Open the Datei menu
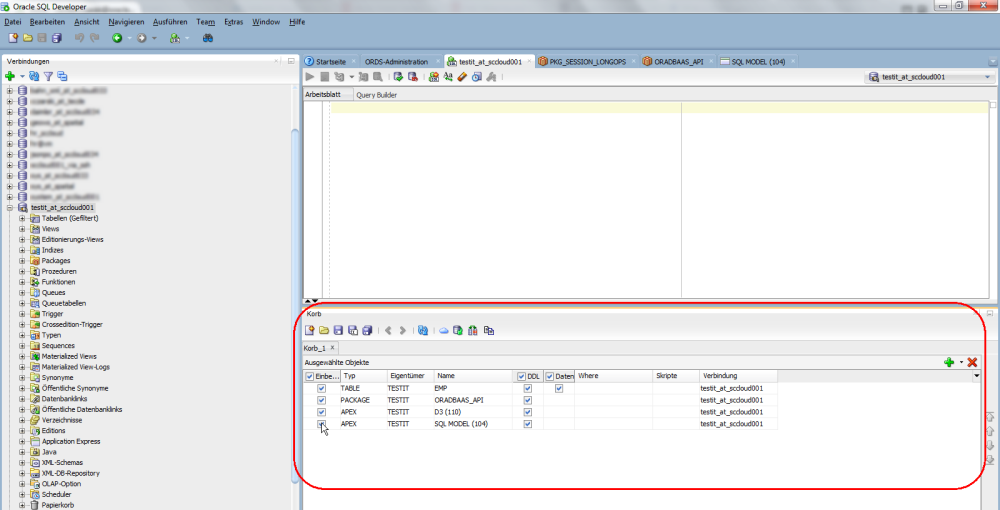The image size is (1000, 510). (13, 22)
